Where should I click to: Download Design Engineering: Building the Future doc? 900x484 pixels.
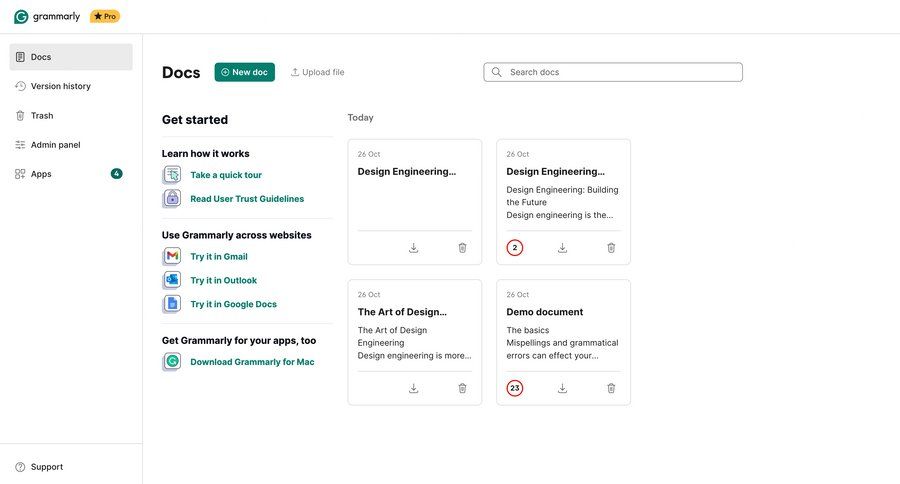point(562,248)
